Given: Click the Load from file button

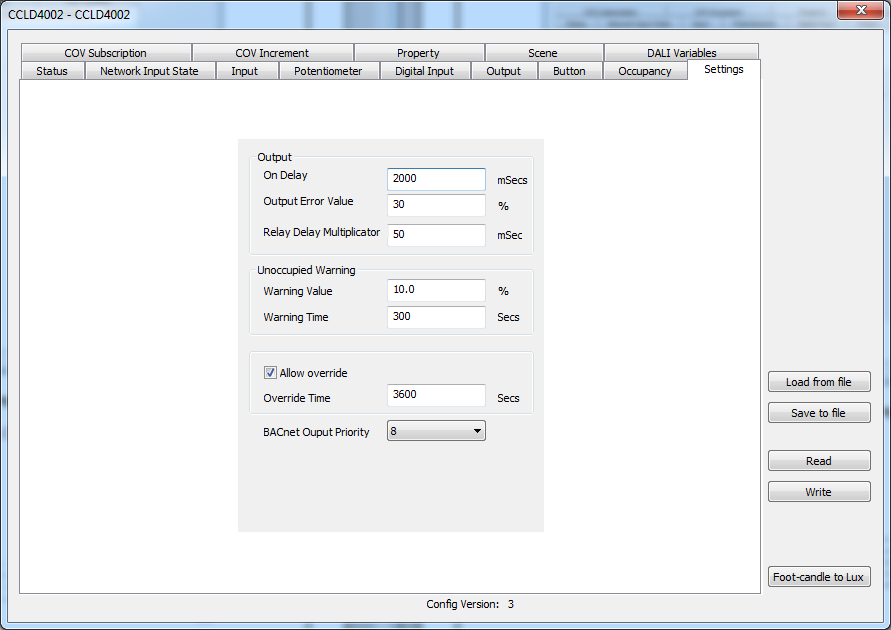Looking at the screenshot, I should (x=819, y=382).
